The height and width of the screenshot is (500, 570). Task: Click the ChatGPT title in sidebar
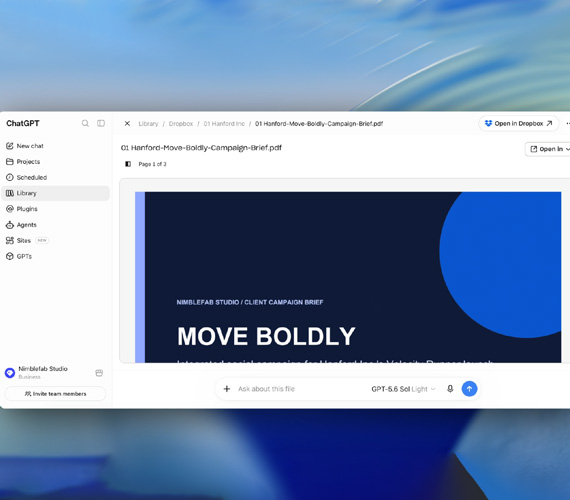pos(23,123)
